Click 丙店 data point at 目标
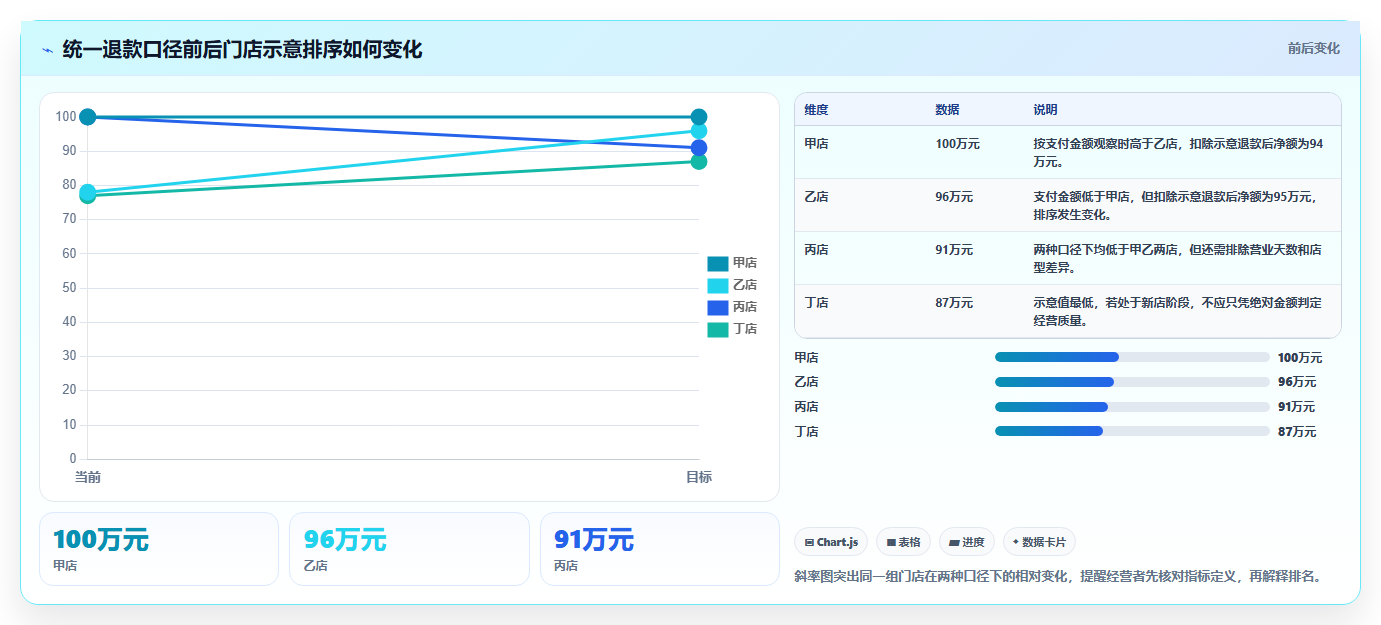 (x=699, y=148)
